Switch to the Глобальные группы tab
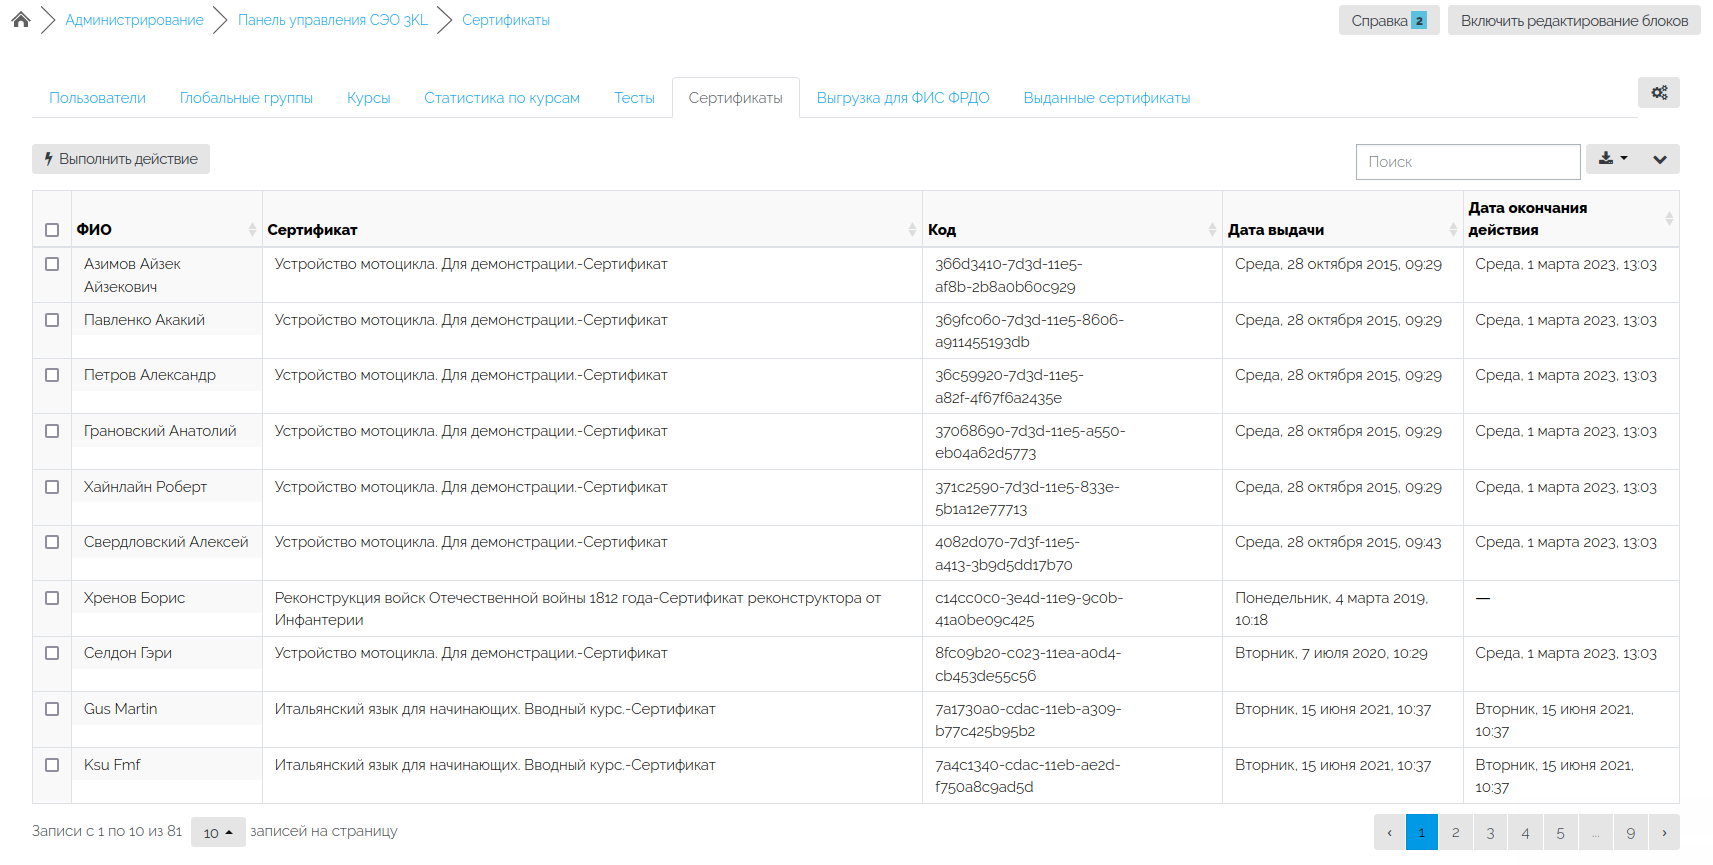The image size is (1713, 865). (246, 98)
